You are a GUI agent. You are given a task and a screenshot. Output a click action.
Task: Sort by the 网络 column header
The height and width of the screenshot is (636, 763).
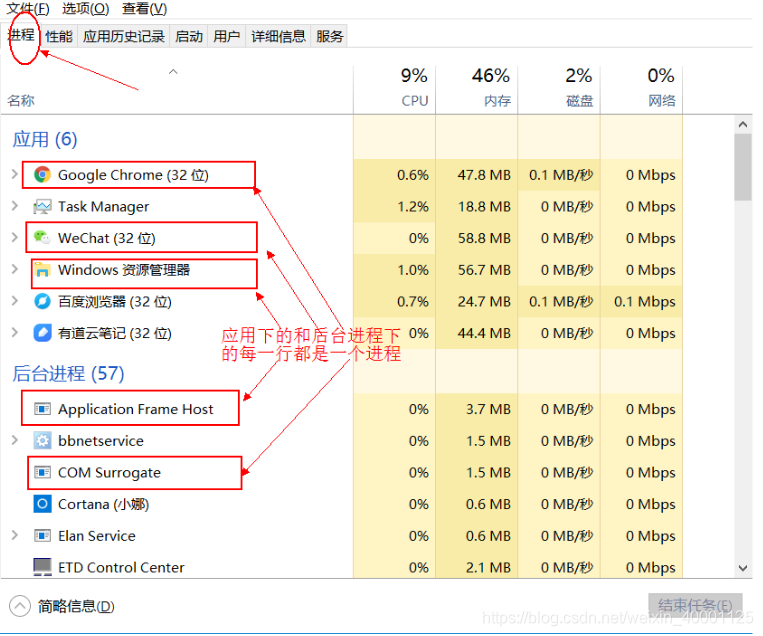coord(642,88)
